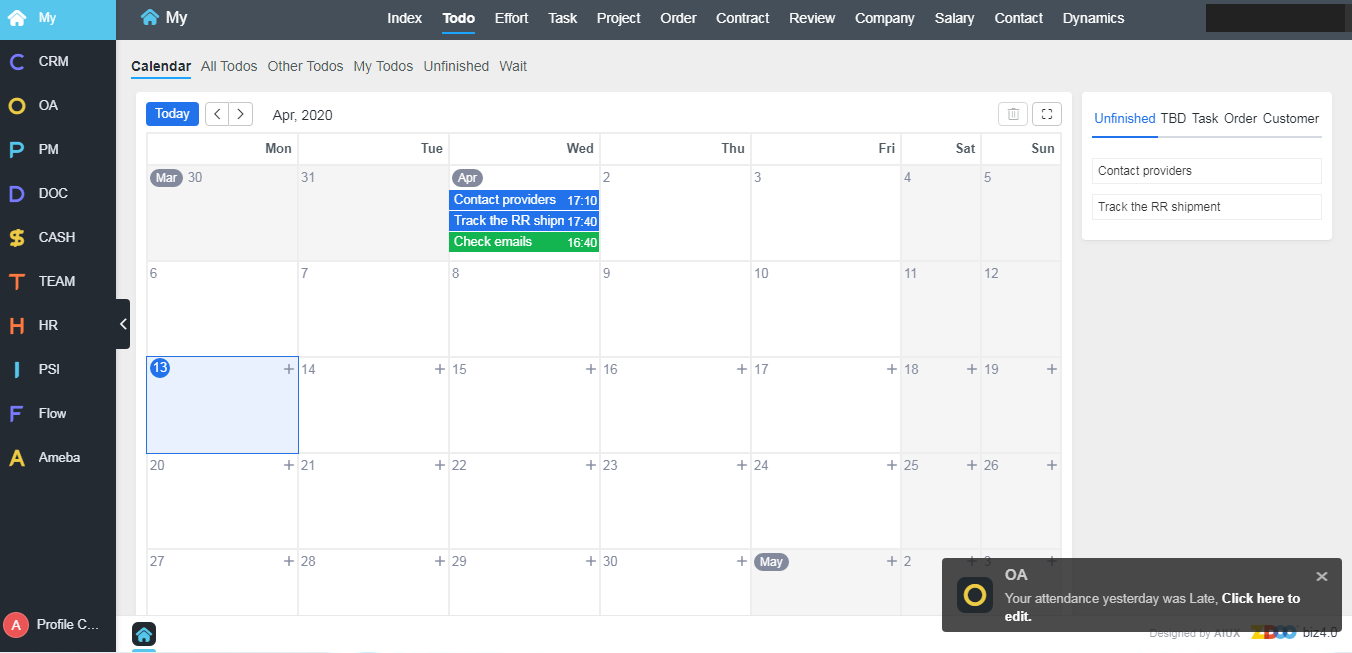Switch to Unfinished tab under Todo
The image size is (1352, 653).
click(456, 66)
